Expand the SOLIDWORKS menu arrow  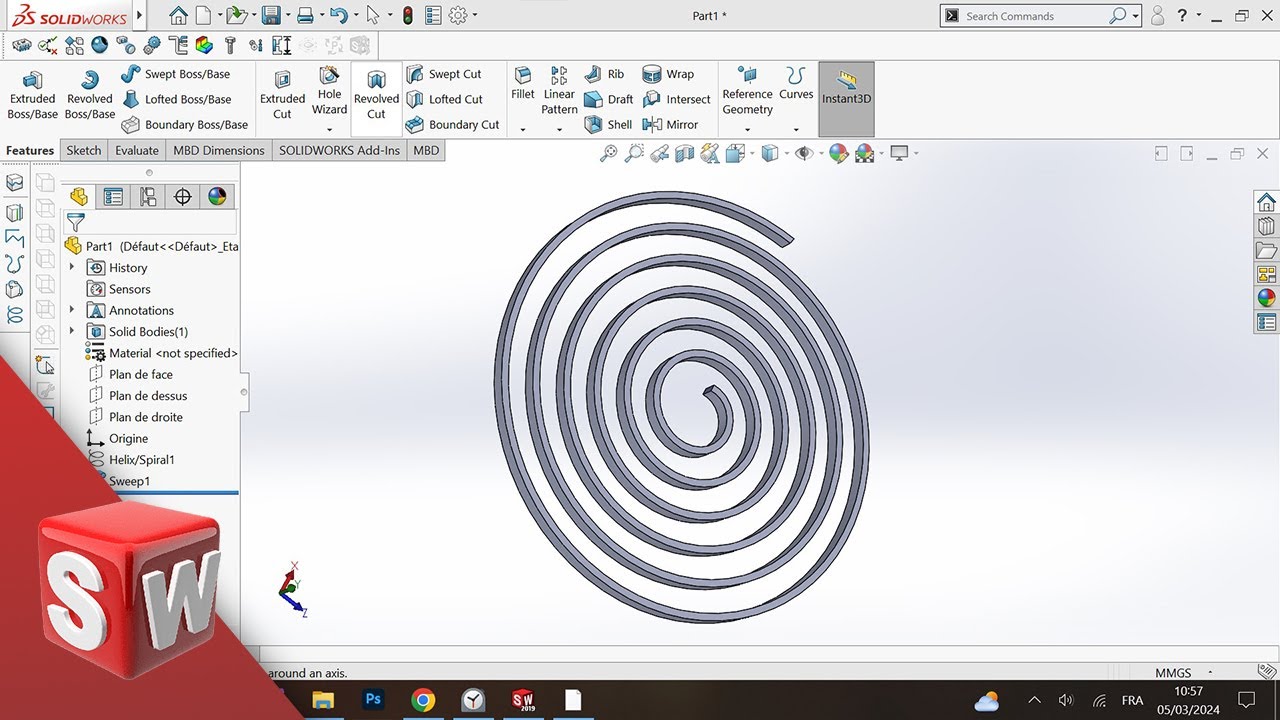coord(138,16)
